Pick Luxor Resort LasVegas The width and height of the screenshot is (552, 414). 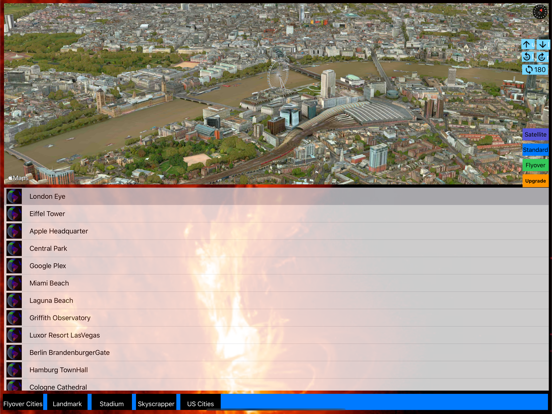(x=276, y=335)
